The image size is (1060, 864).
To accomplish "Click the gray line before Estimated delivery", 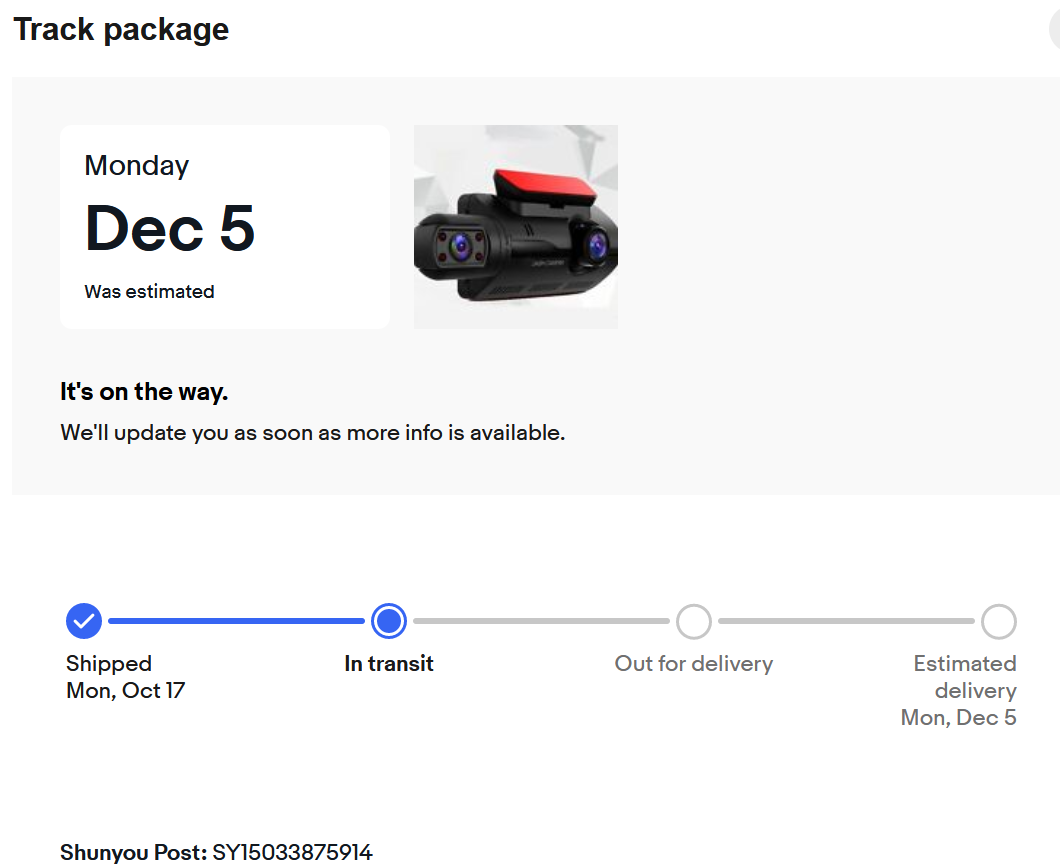I will pyautogui.click(x=846, y=621).
